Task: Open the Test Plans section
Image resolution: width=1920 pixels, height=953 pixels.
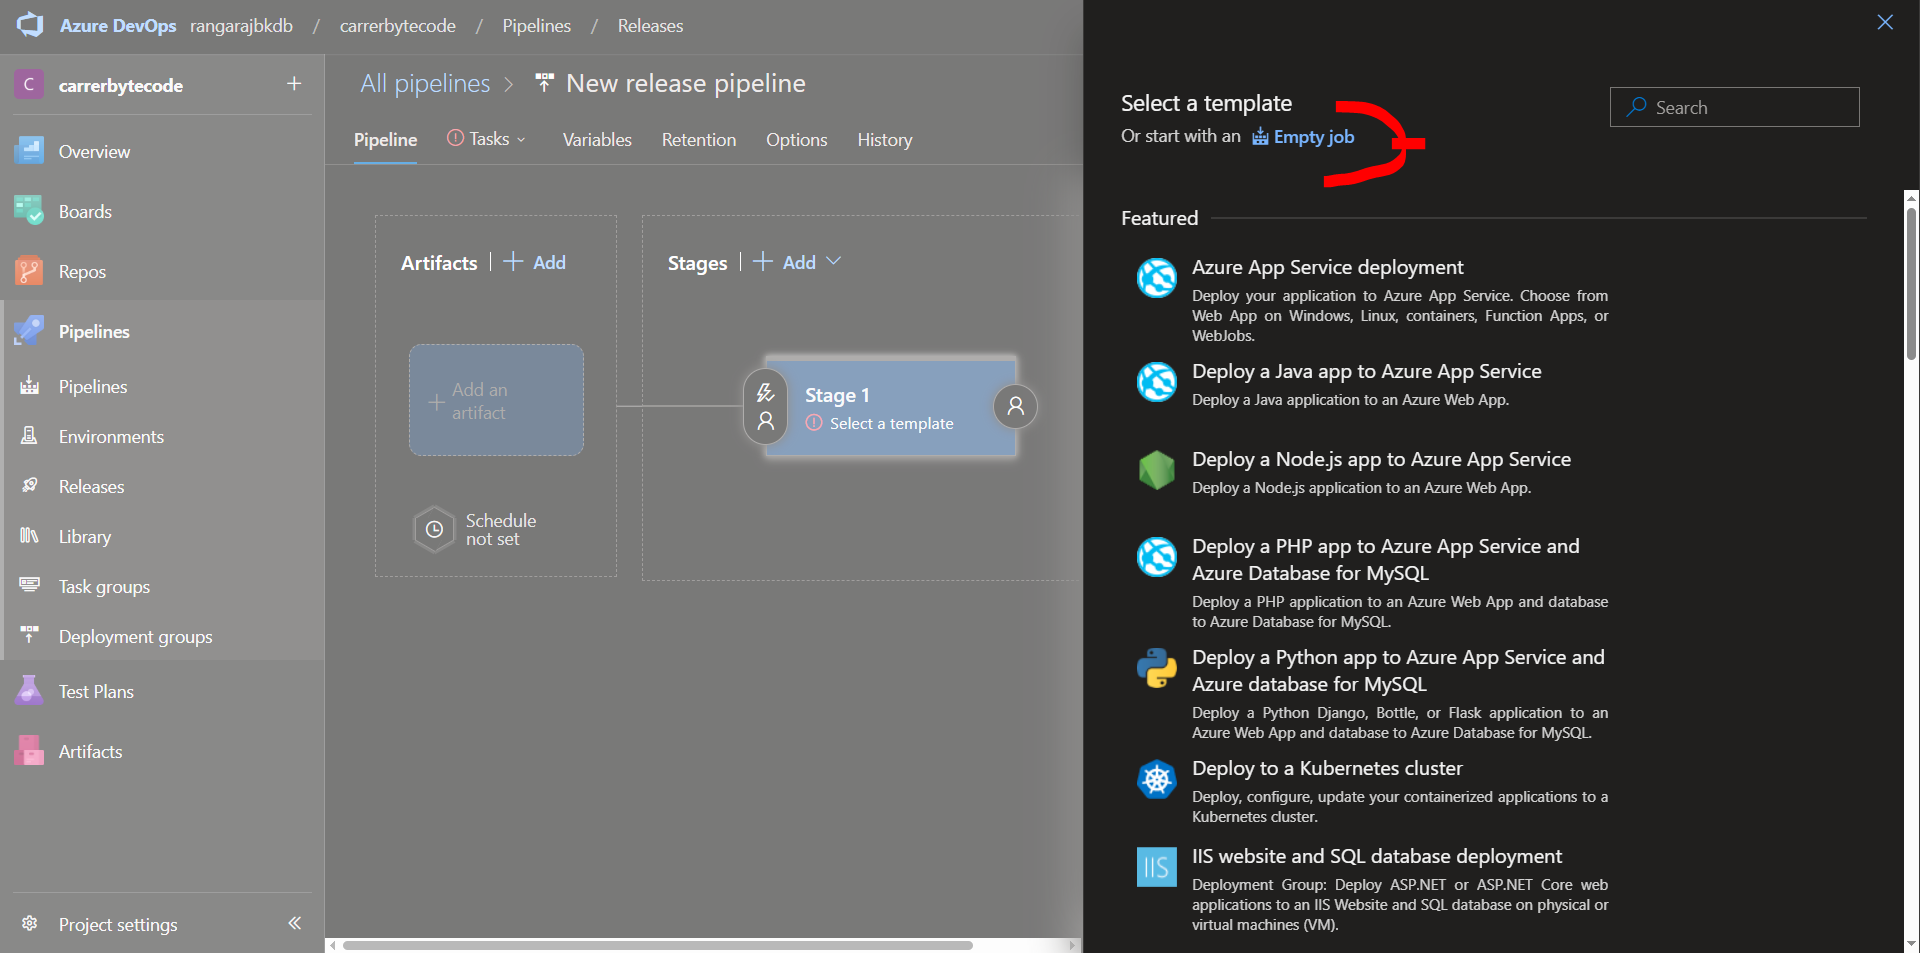Action: coord(95,690)
